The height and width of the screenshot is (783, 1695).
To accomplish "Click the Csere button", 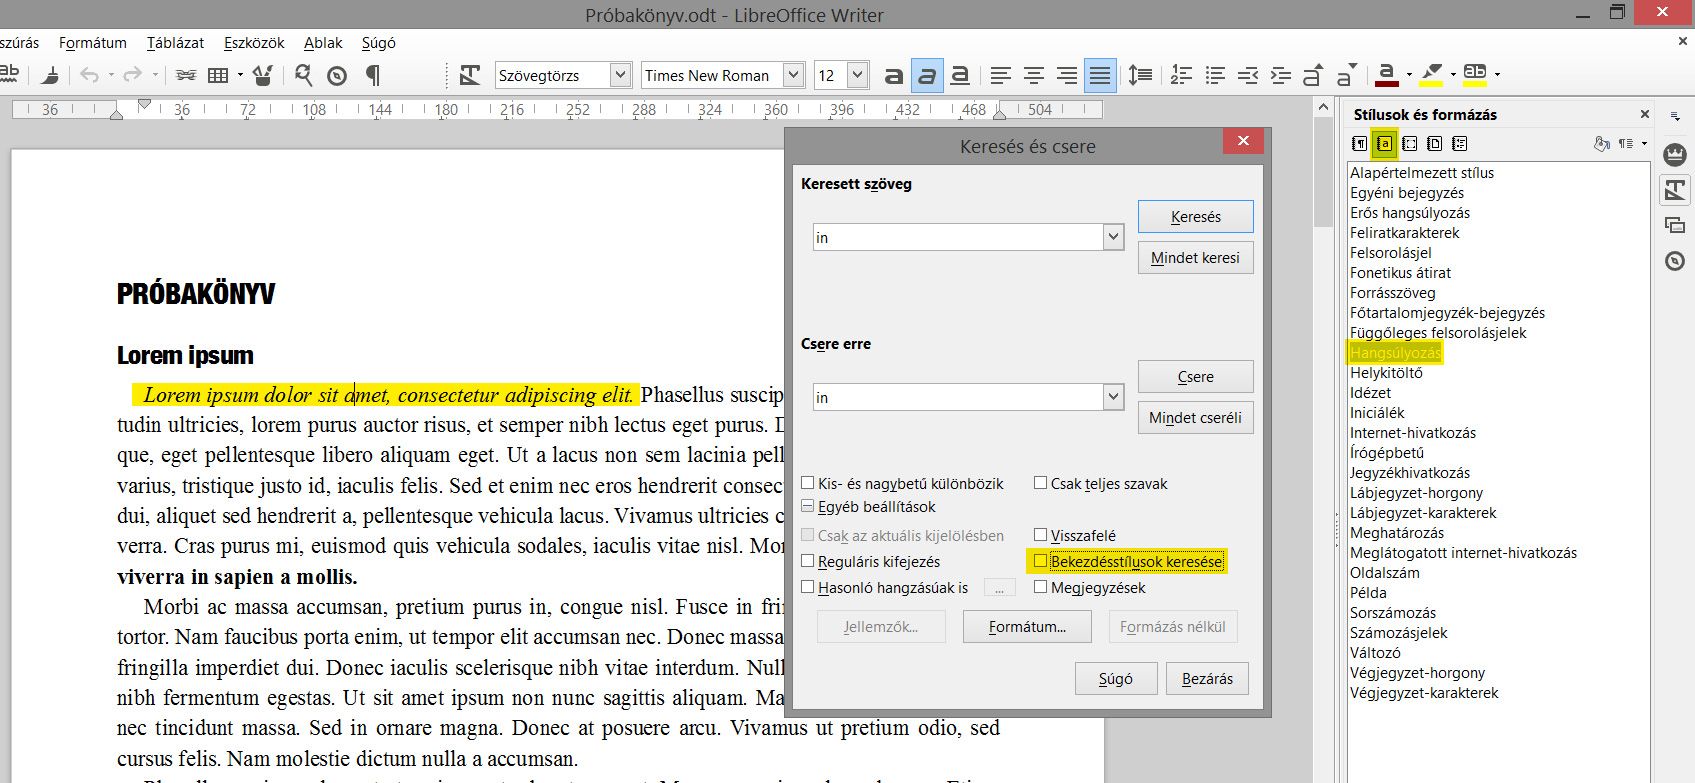I will pyautogui.click(x=1196, y=377).
